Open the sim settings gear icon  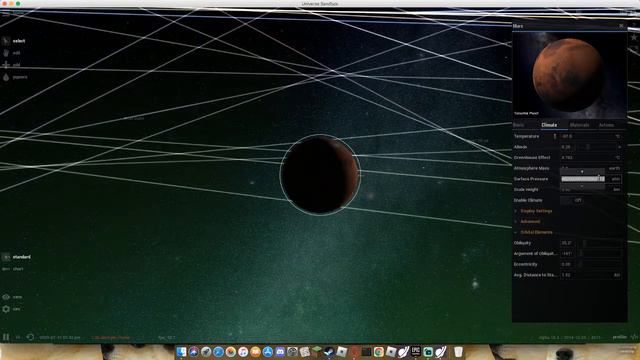pyautogui.click(x=6, y=309)
